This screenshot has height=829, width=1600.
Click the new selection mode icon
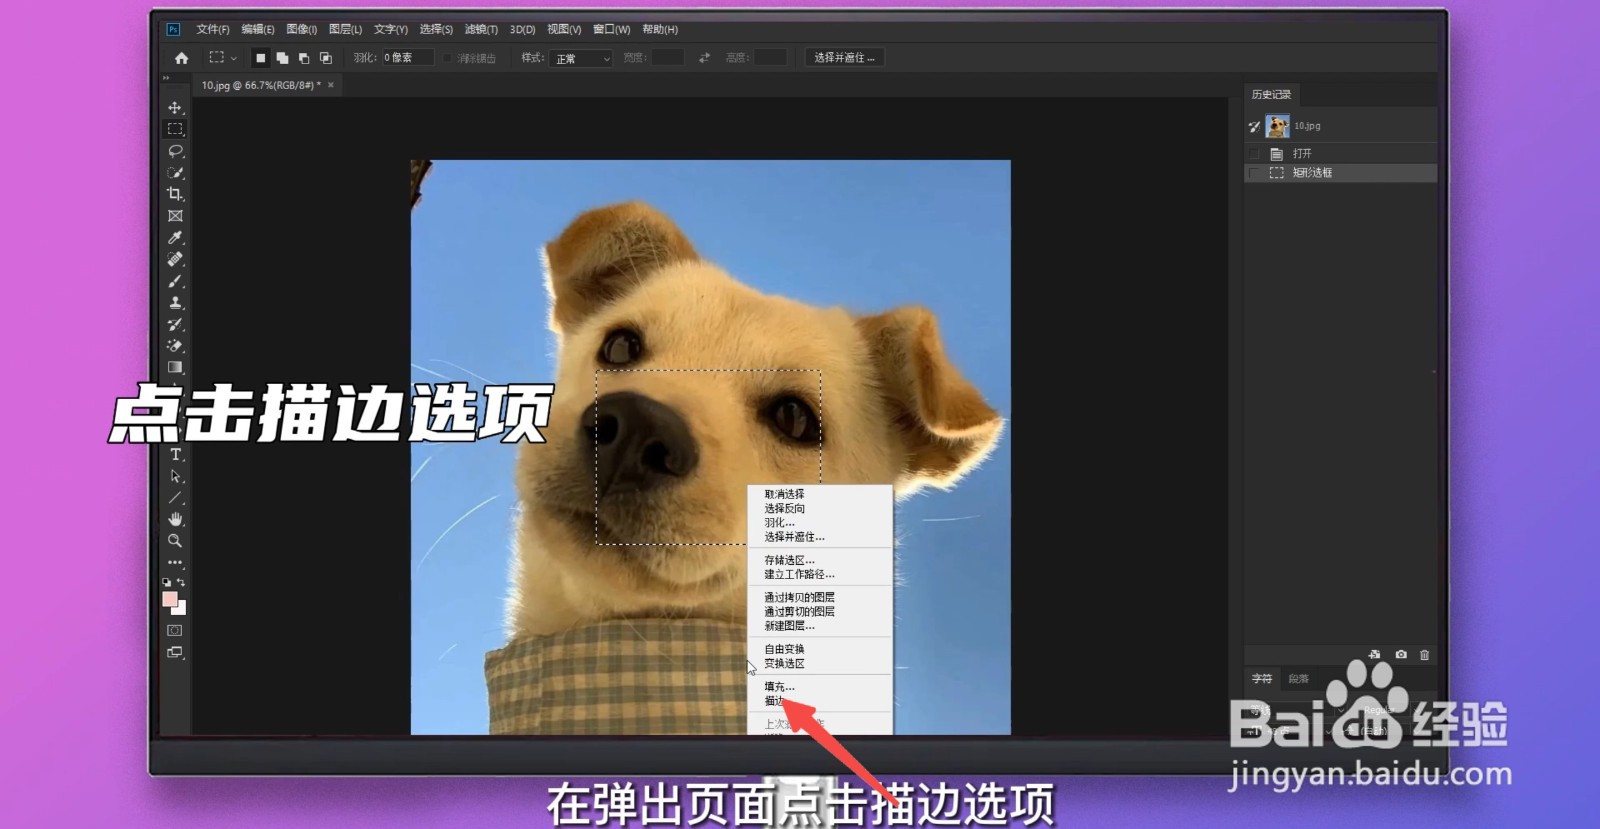(260, 58)
